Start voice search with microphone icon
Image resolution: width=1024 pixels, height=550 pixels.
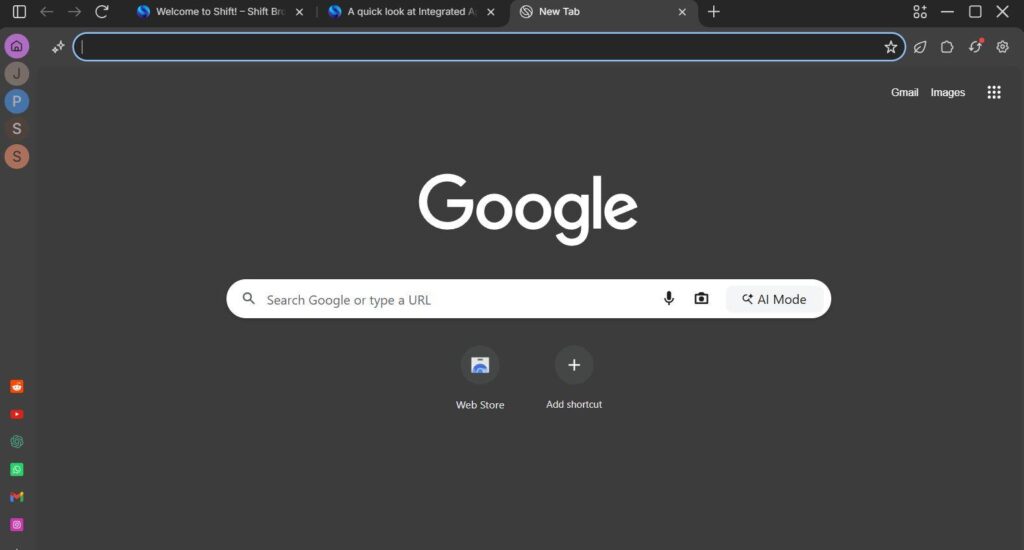669,299
